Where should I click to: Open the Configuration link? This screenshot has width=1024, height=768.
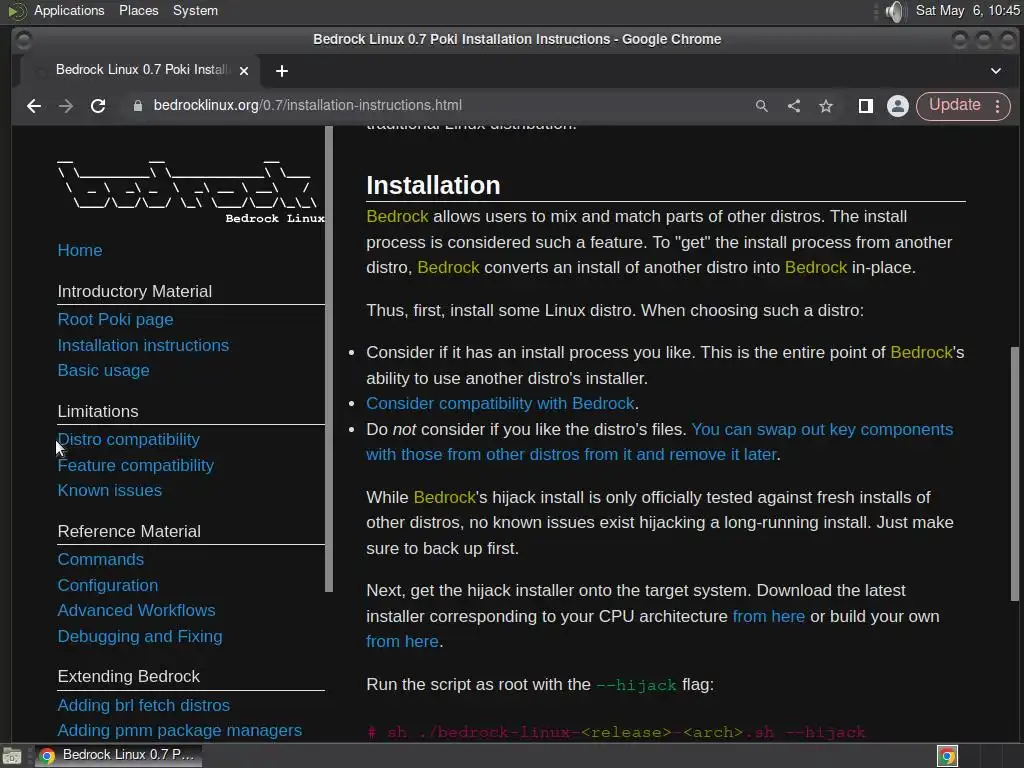tap(108, 585)
